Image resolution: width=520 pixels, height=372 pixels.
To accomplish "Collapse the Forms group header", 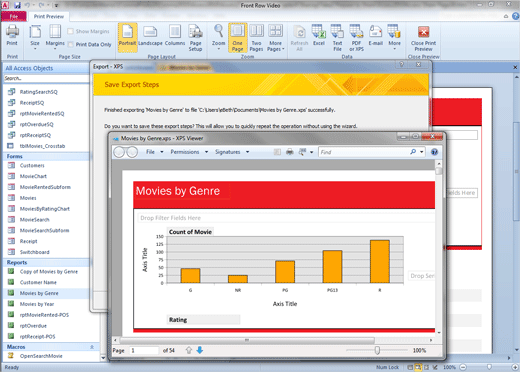I will (46, 156).
